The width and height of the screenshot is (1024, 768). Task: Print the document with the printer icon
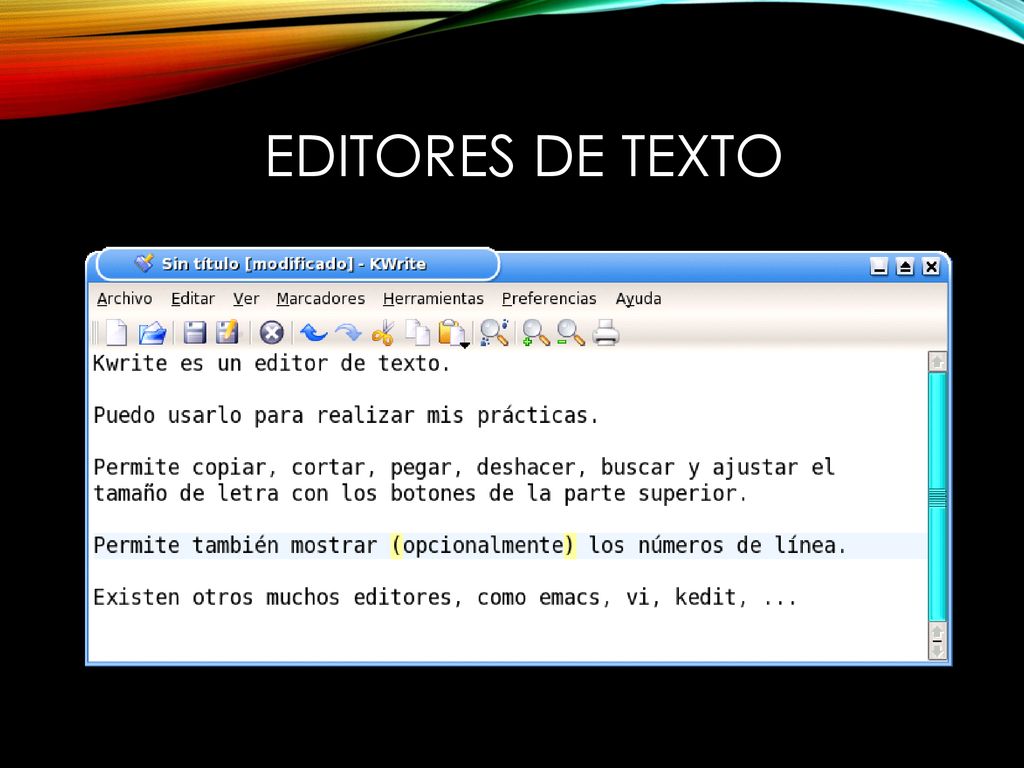[x=605, y=332]
